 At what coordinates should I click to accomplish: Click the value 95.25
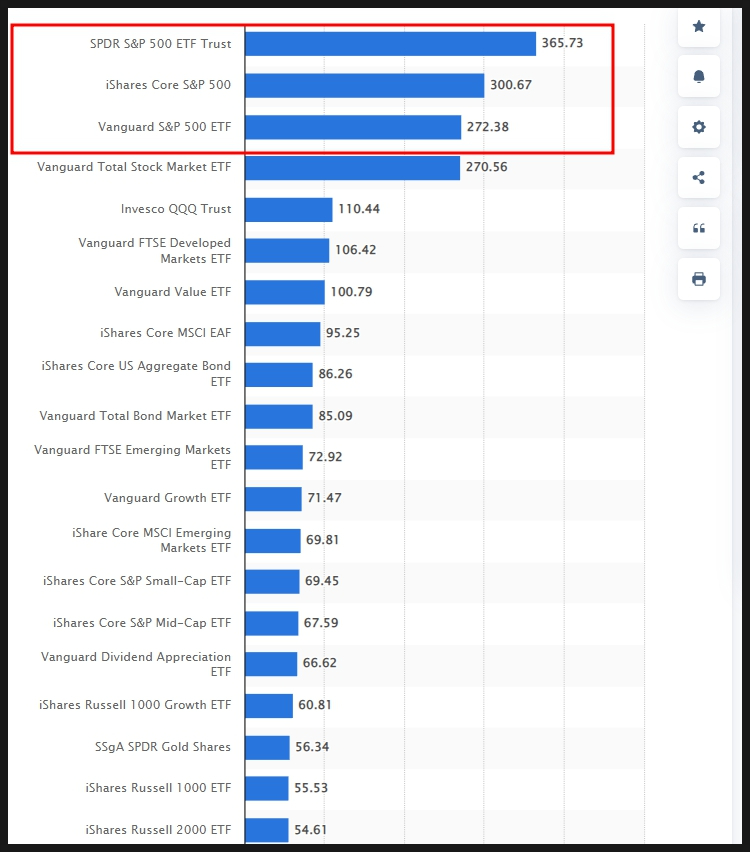(x=343, y=333)
